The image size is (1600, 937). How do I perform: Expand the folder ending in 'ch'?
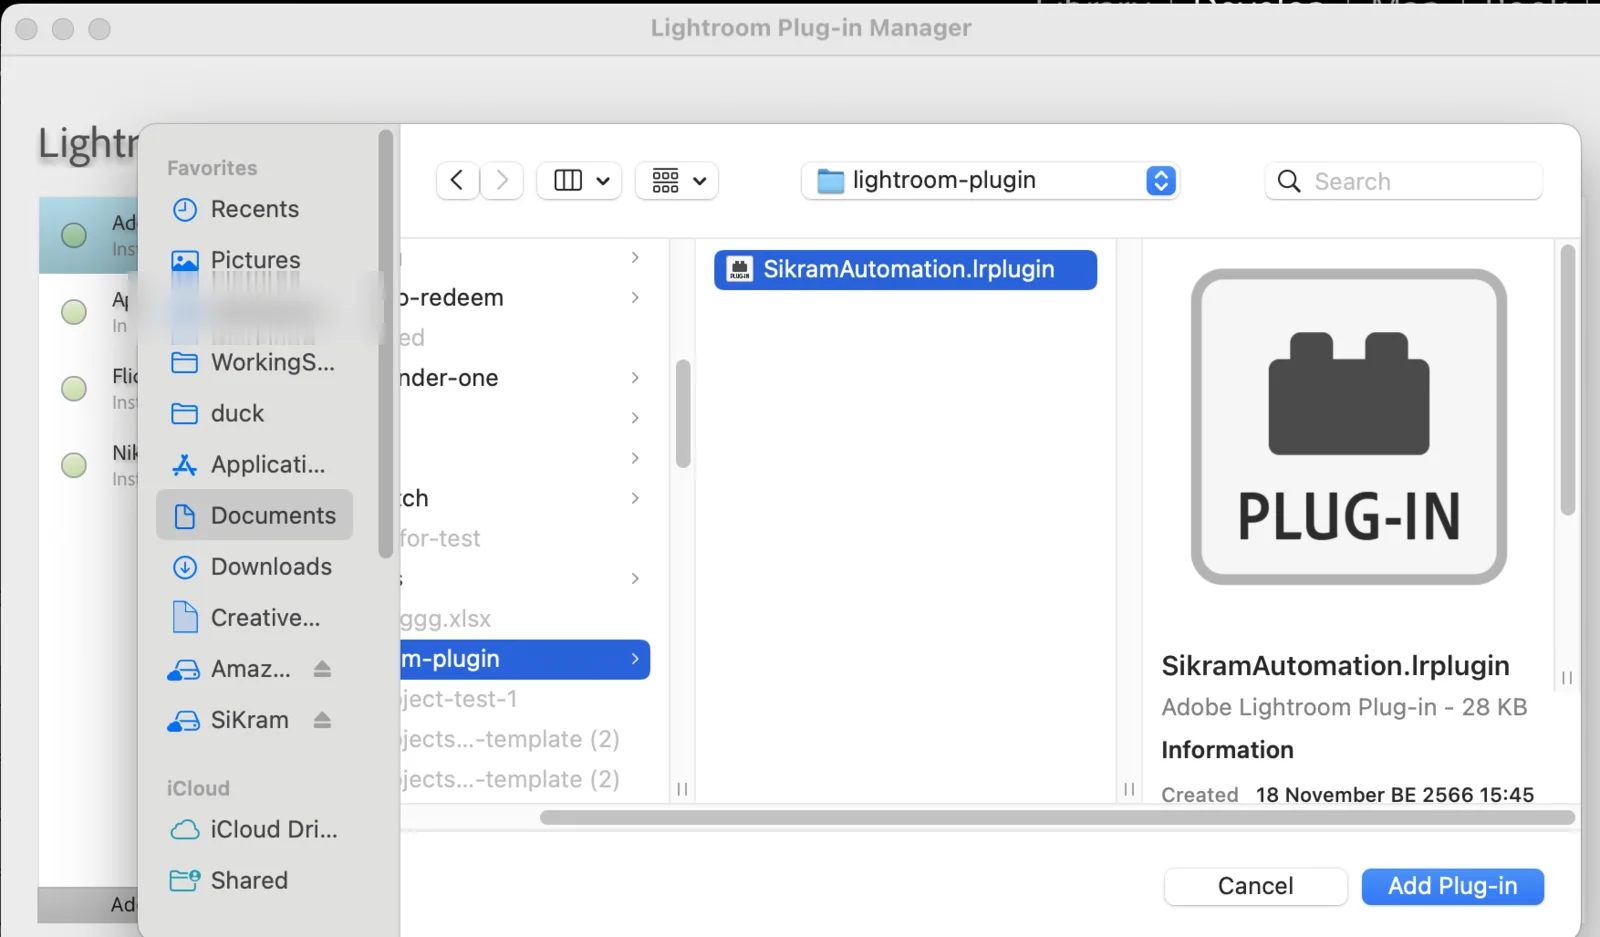coord(635,498)
